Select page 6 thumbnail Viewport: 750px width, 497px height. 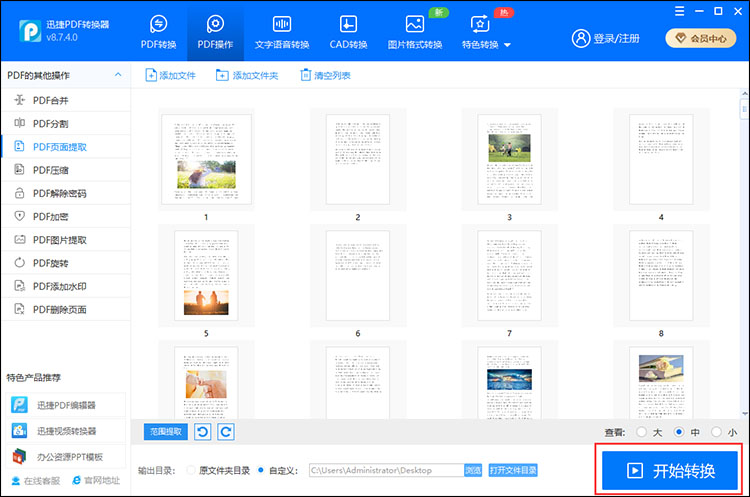[x=358, y=276]
